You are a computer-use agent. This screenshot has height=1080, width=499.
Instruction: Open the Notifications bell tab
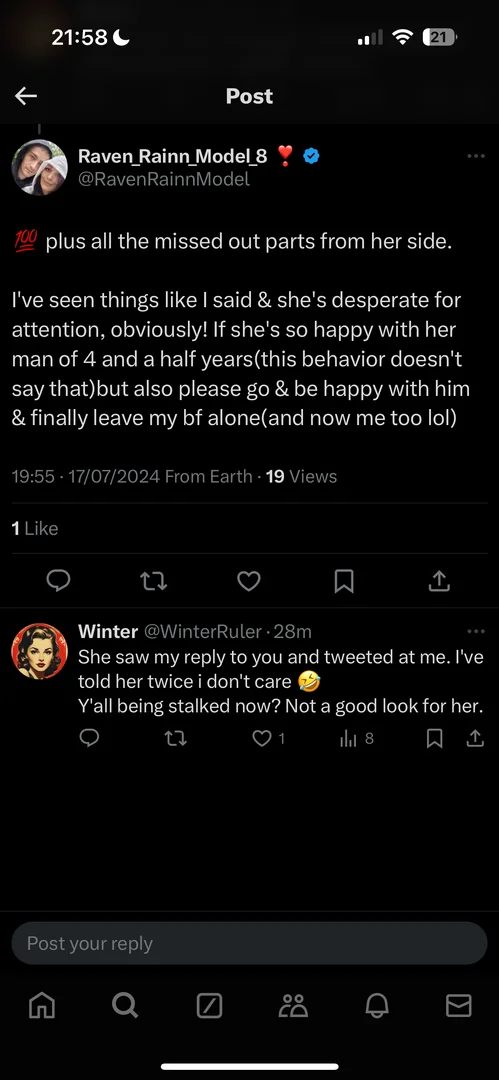377,1006
